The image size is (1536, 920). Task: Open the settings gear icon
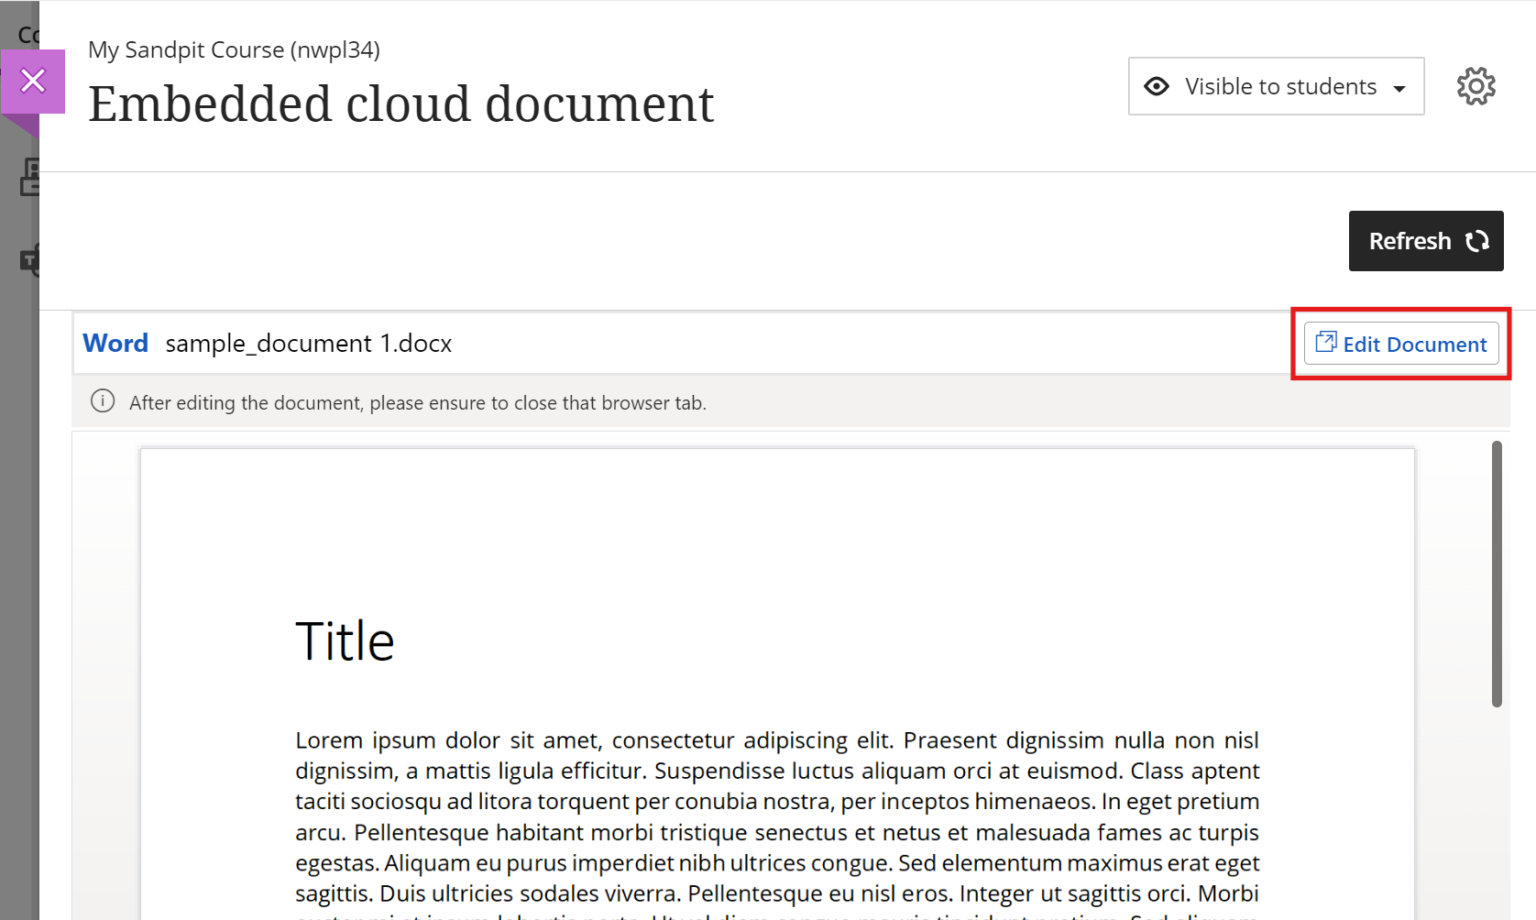(x=1476, y=86)
